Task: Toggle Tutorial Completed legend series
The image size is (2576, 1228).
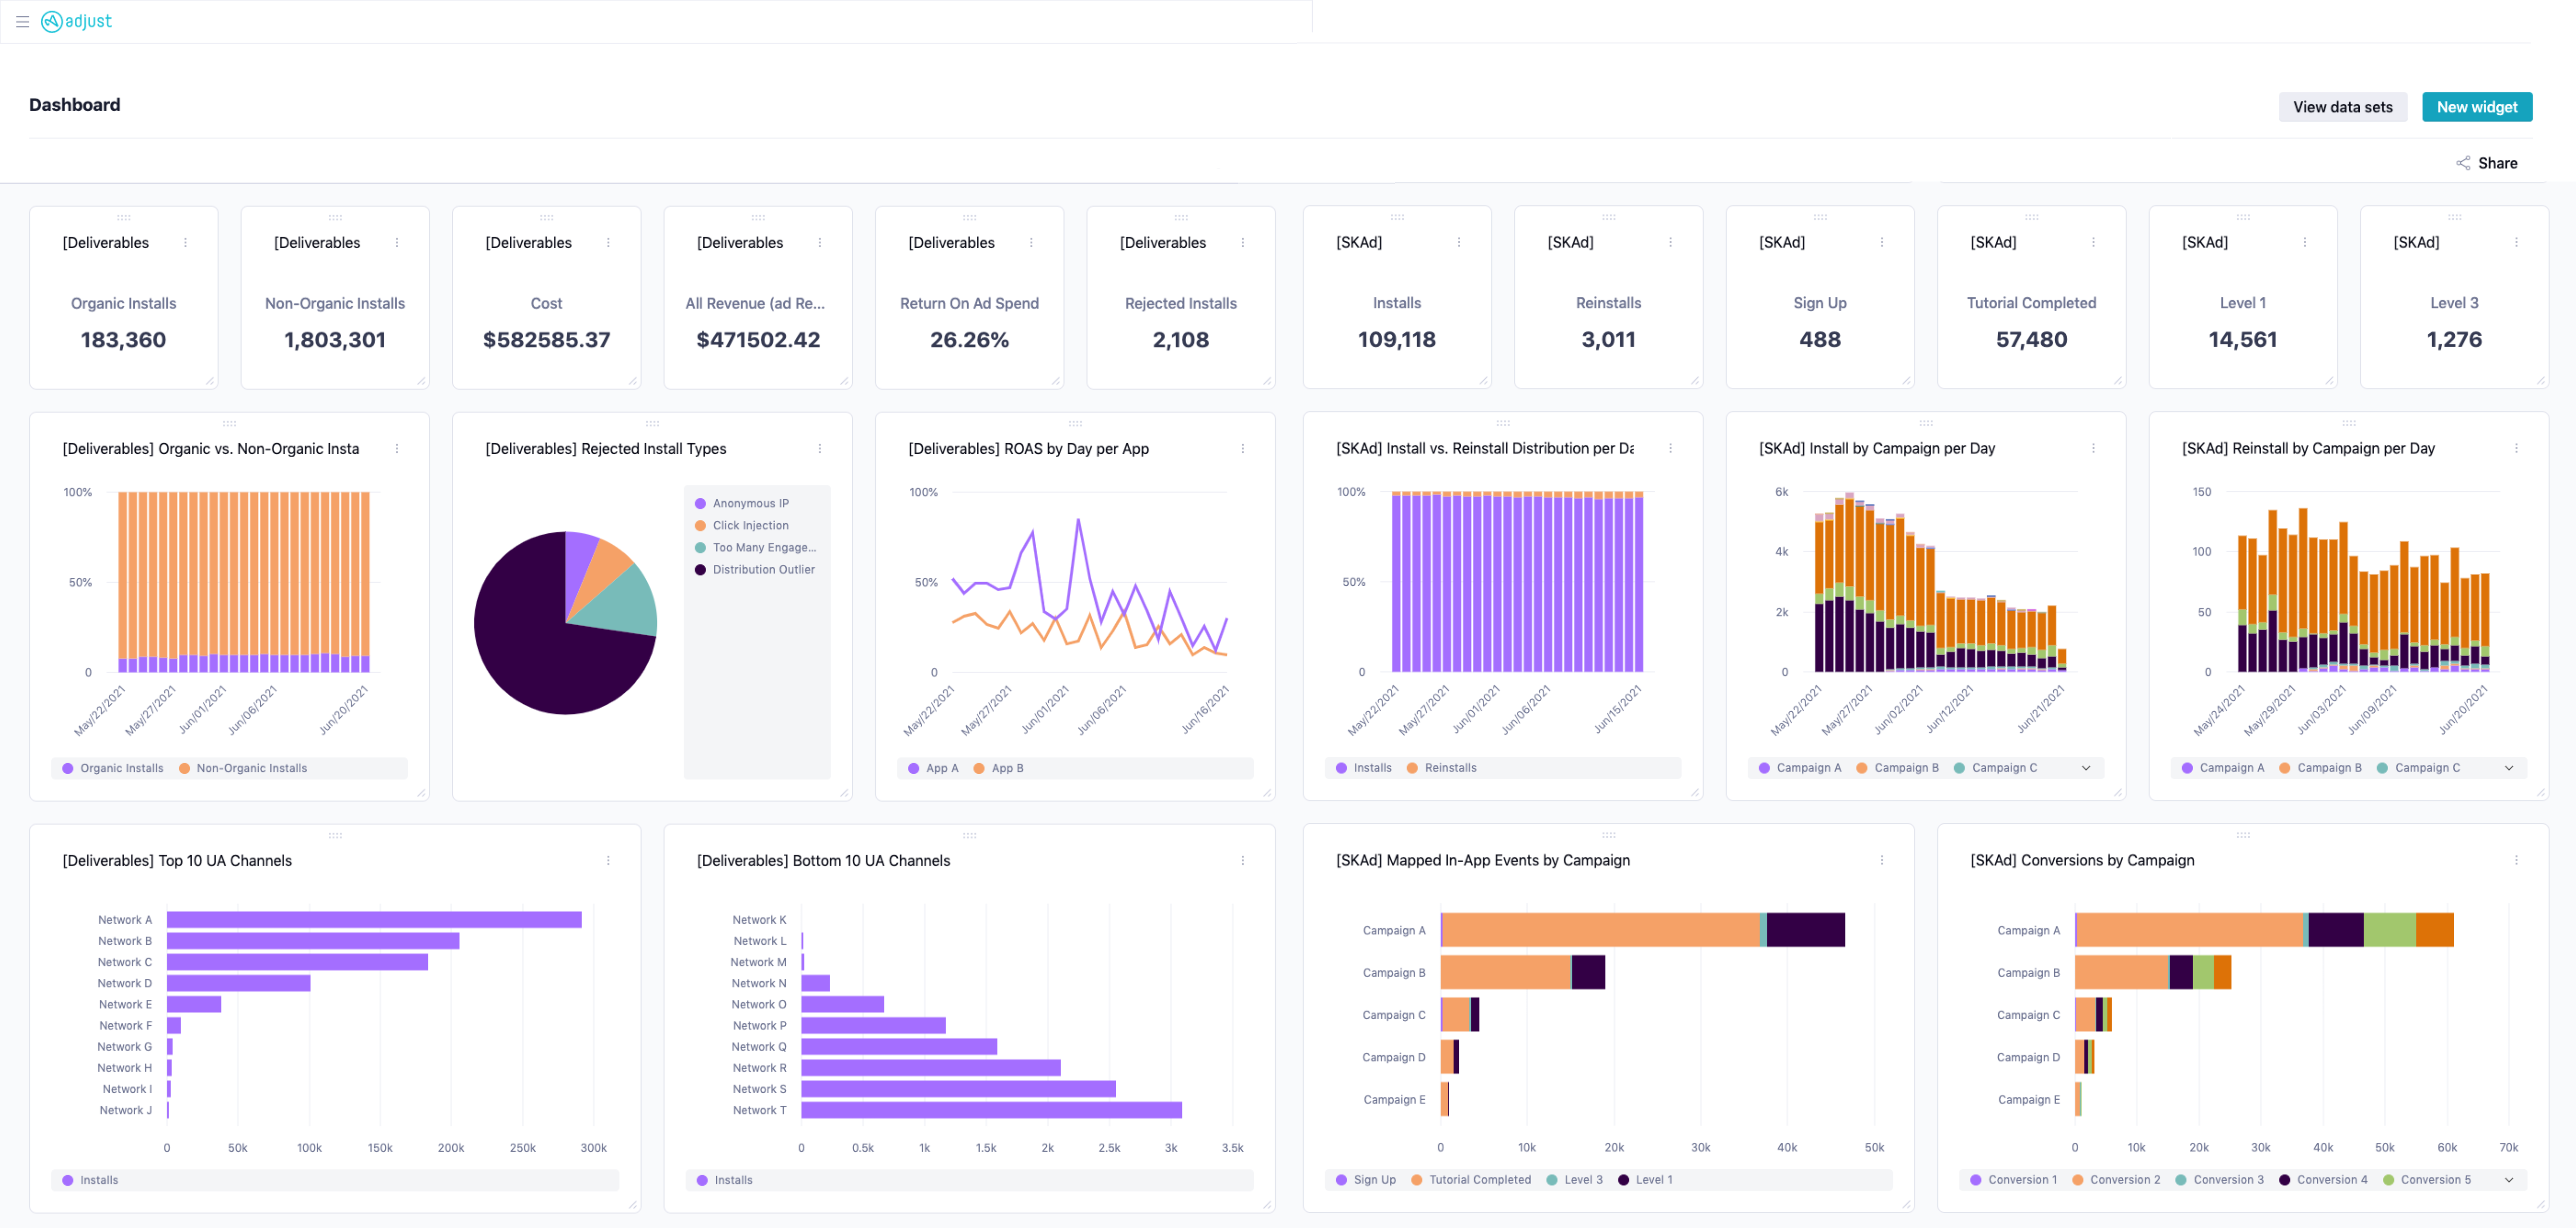Action: point(1470,1180)
